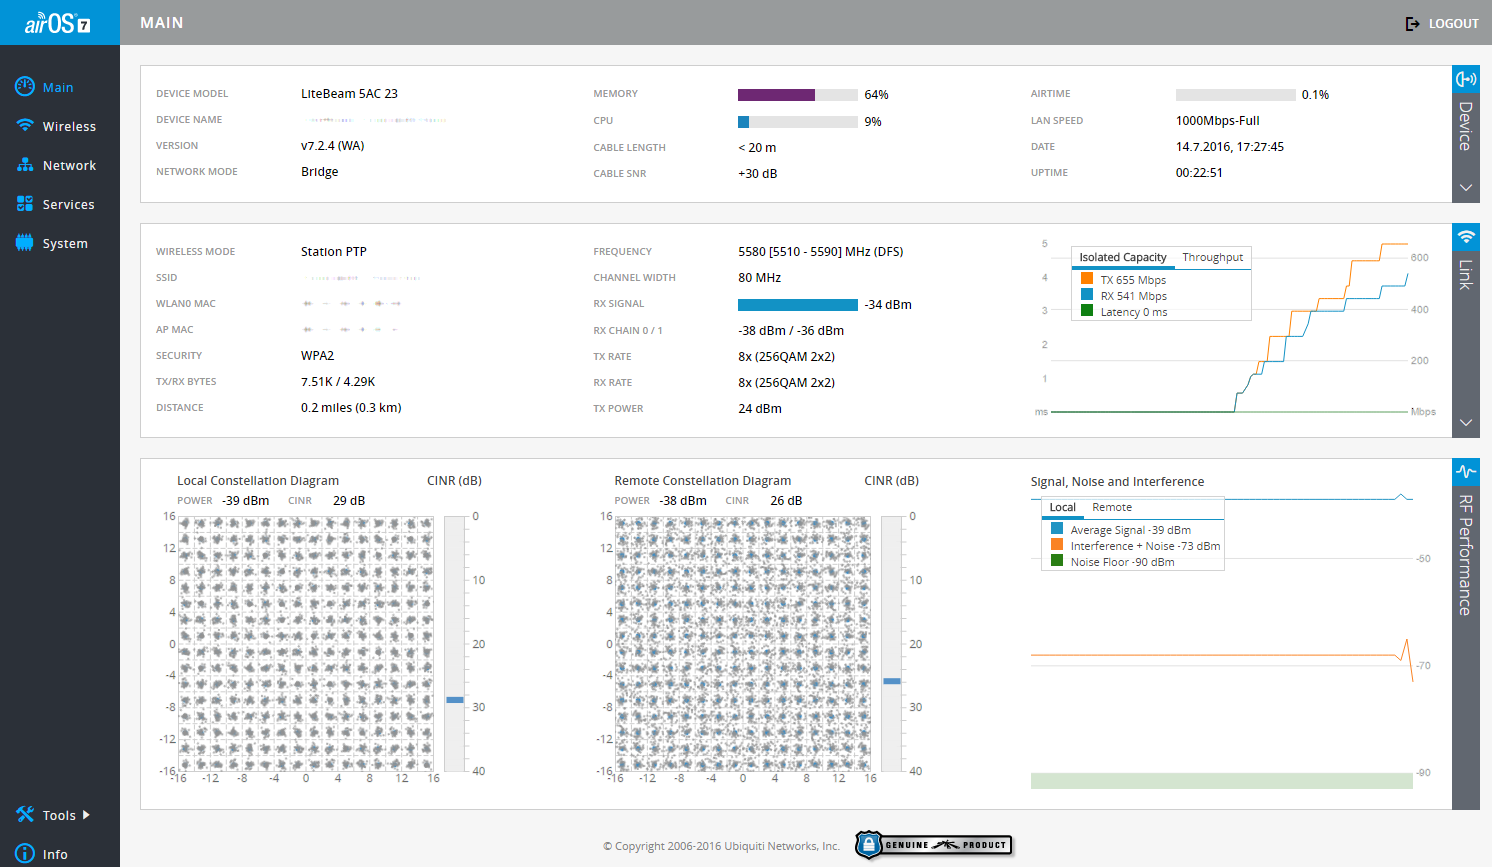
Task: Open the Info menu label
Action: click(55, 855)
